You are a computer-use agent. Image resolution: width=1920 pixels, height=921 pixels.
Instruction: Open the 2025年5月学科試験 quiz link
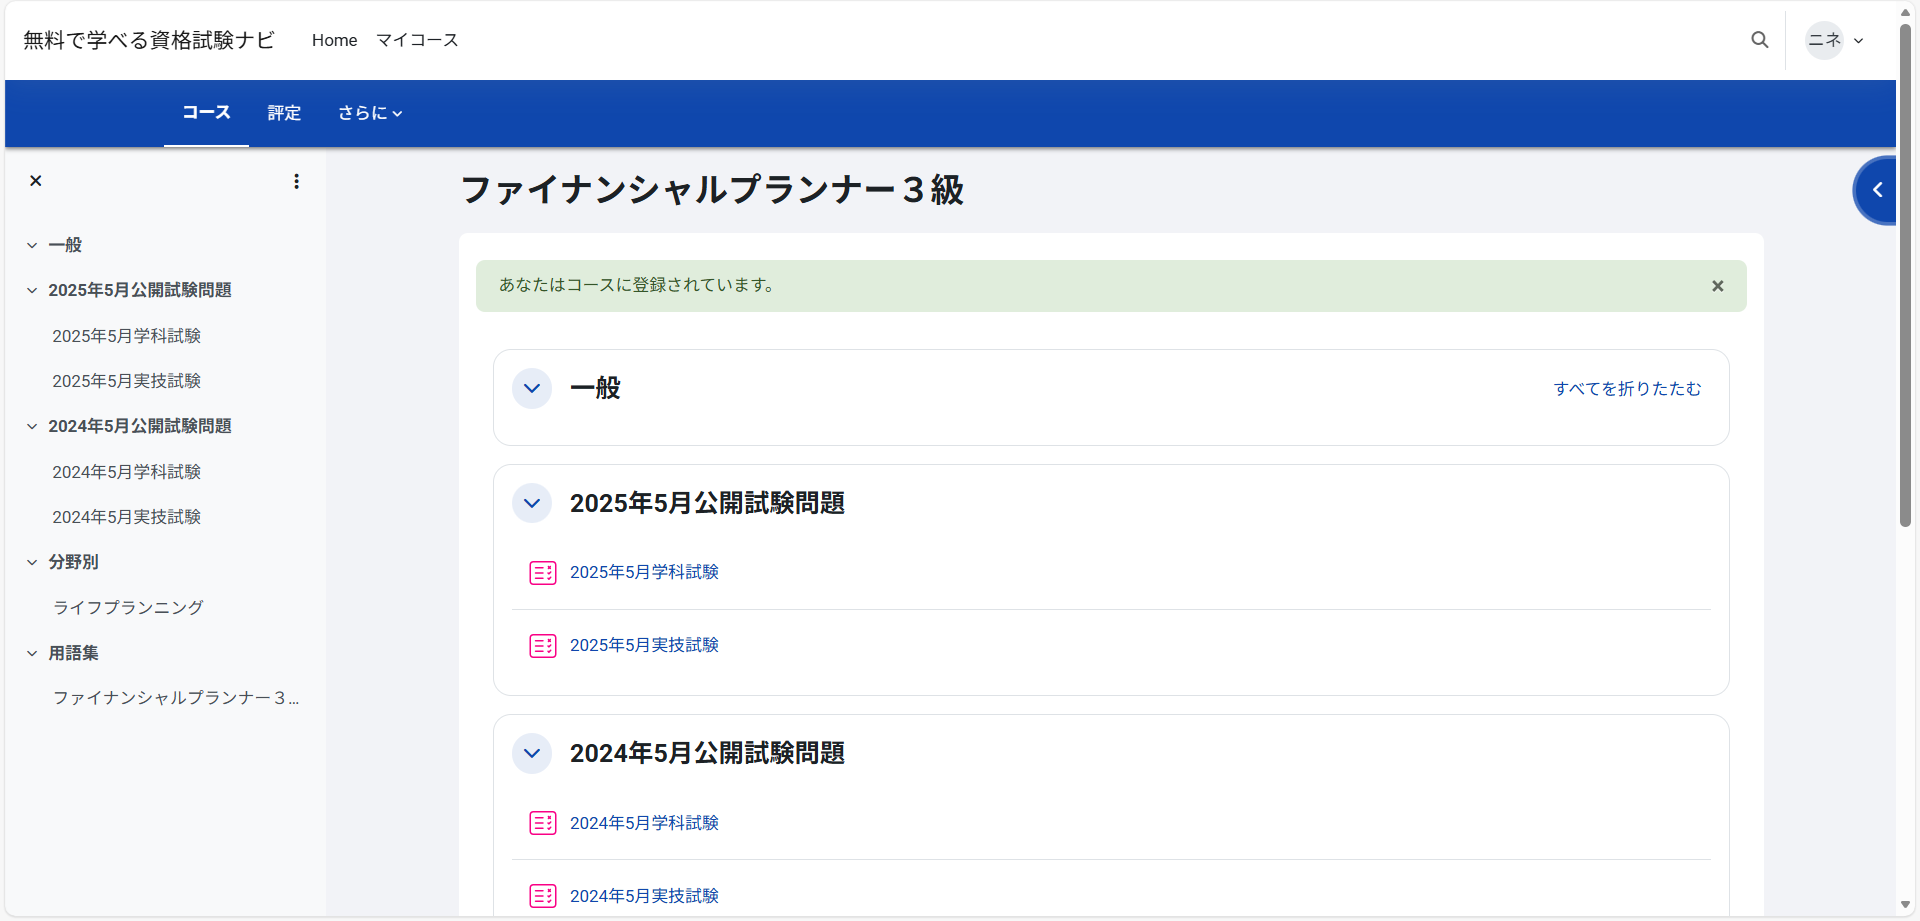point(644,572)
